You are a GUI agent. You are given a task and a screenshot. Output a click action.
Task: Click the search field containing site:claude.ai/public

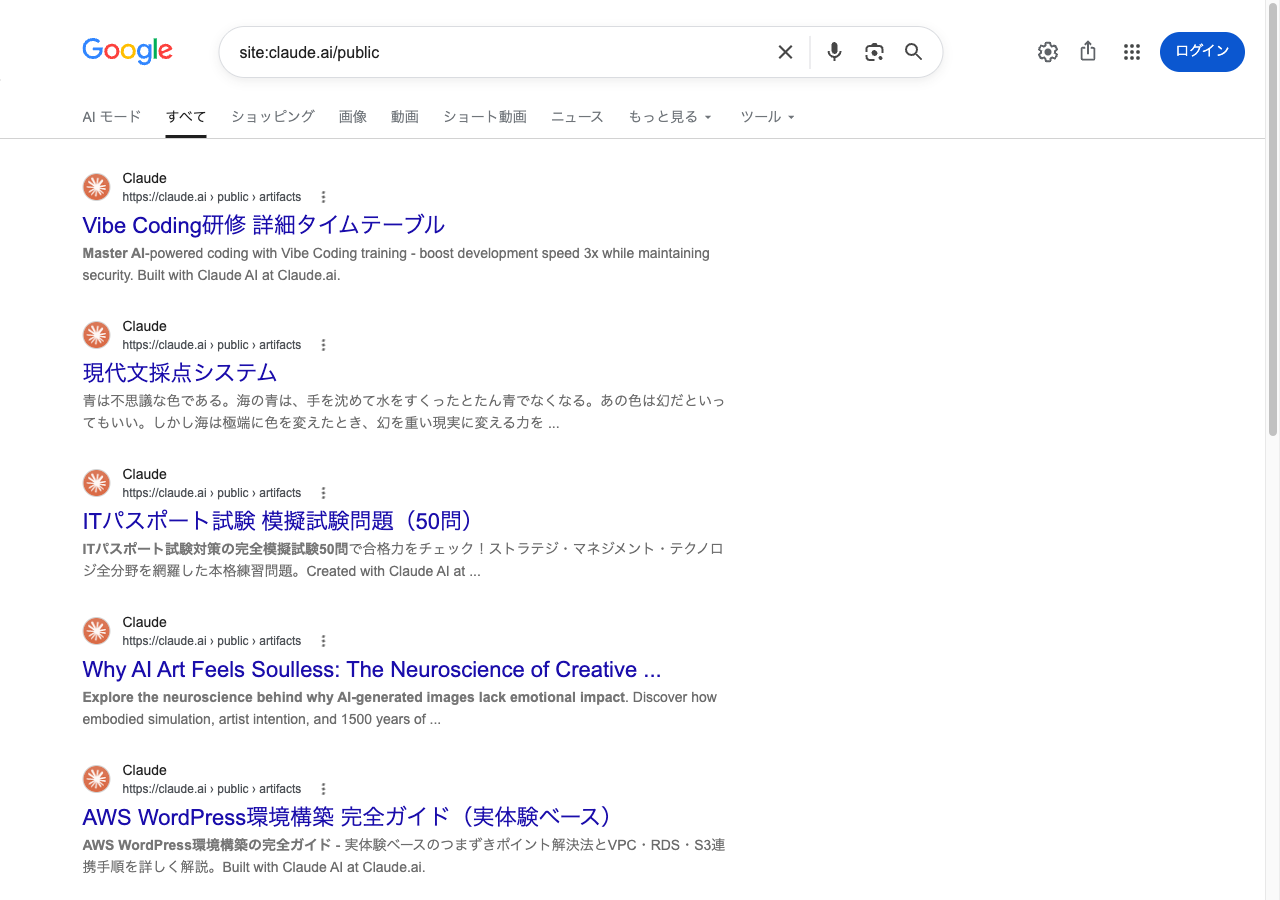coord(500,52)
